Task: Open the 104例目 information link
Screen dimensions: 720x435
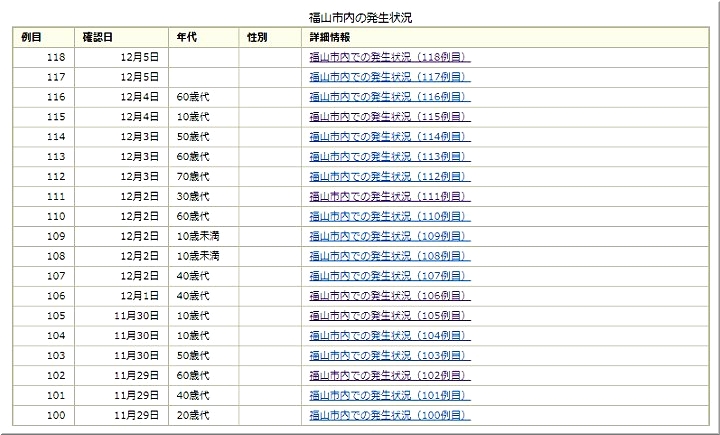Action: 389,336
